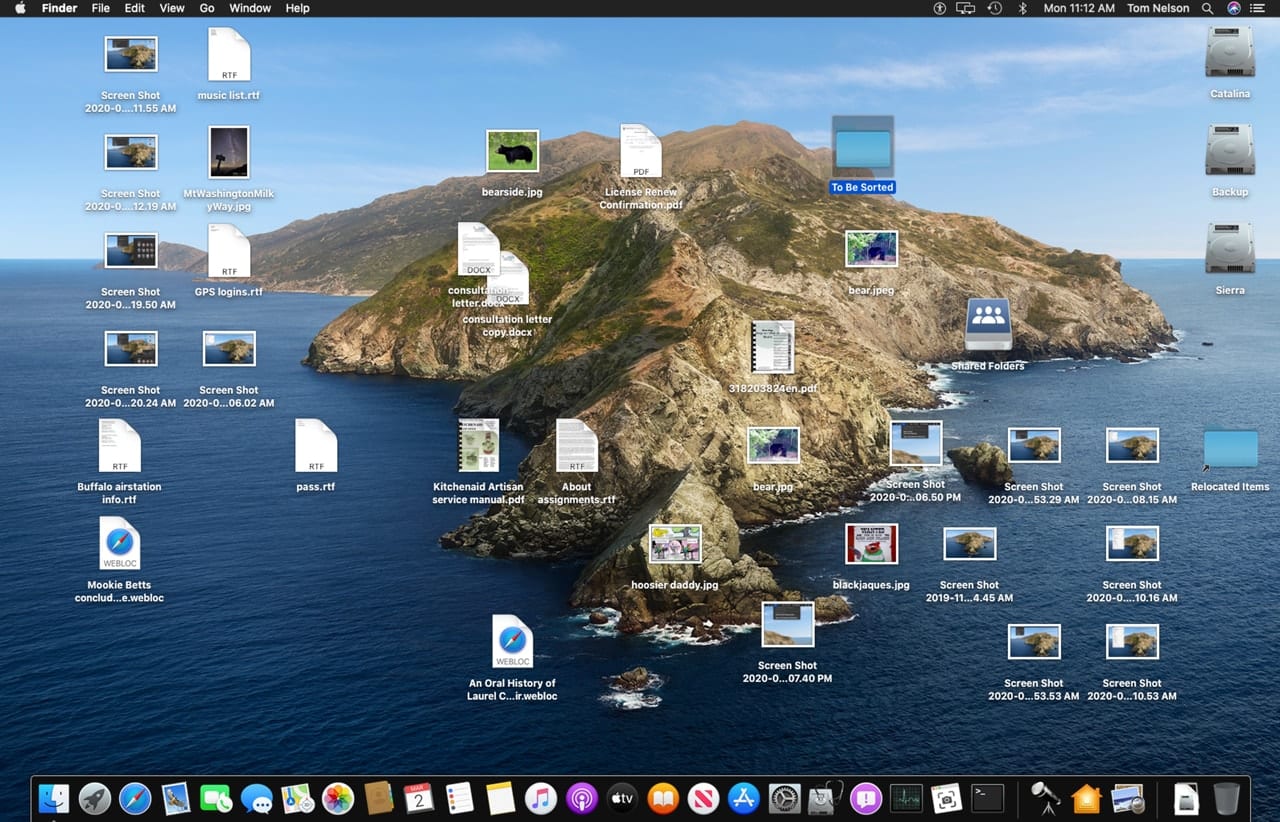Click the View menu

172,8
